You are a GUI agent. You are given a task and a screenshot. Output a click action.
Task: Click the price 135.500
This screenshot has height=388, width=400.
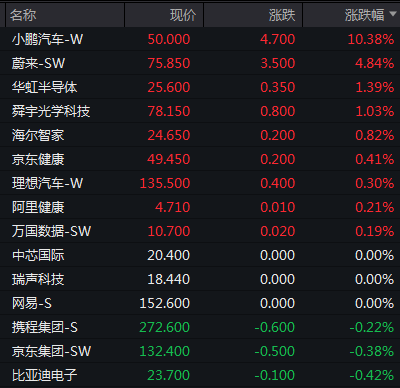[165, 183]
